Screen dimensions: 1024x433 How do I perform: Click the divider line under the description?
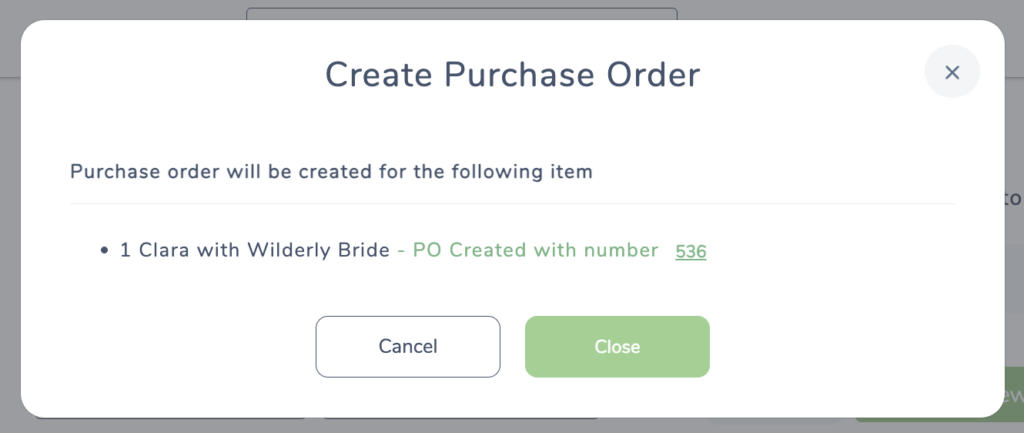point(513,204)
